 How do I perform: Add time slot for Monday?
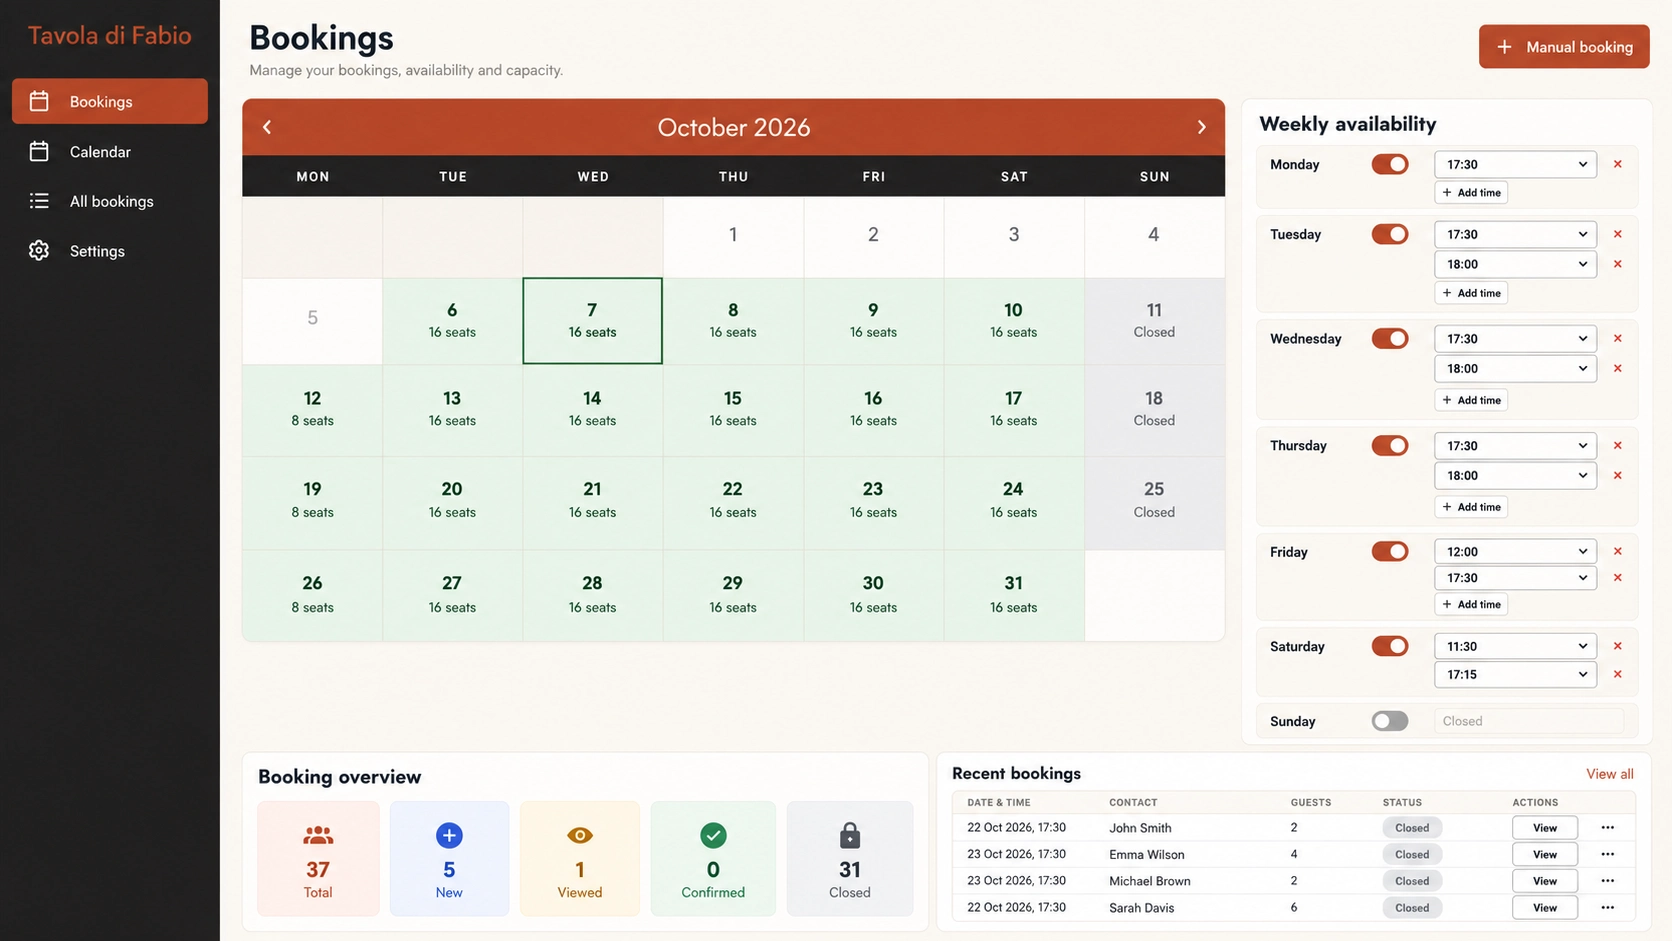click(1472, 192)
